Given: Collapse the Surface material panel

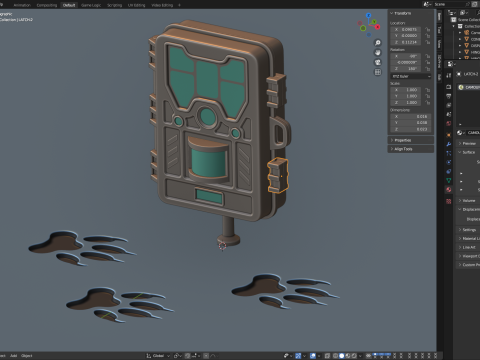Looking at the screenshot, I should (x=468, y=152).
